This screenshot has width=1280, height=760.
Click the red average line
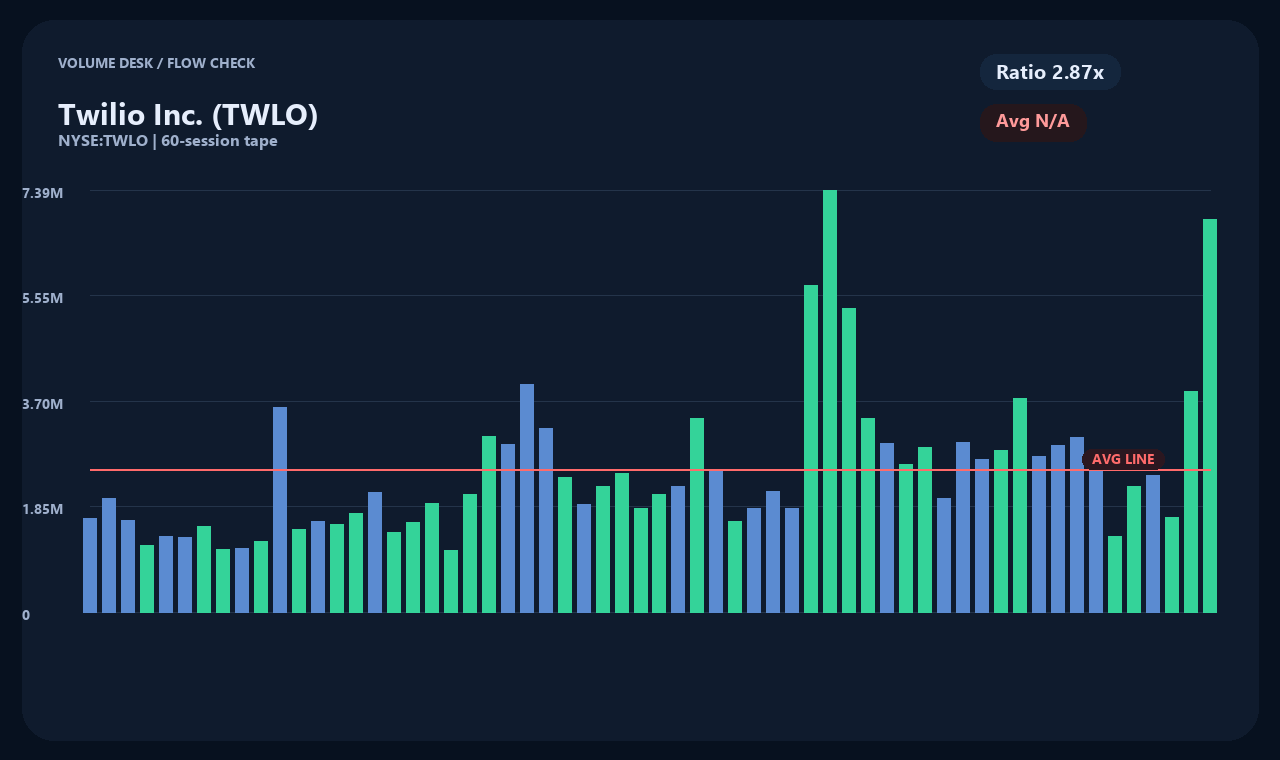point(650,470)
